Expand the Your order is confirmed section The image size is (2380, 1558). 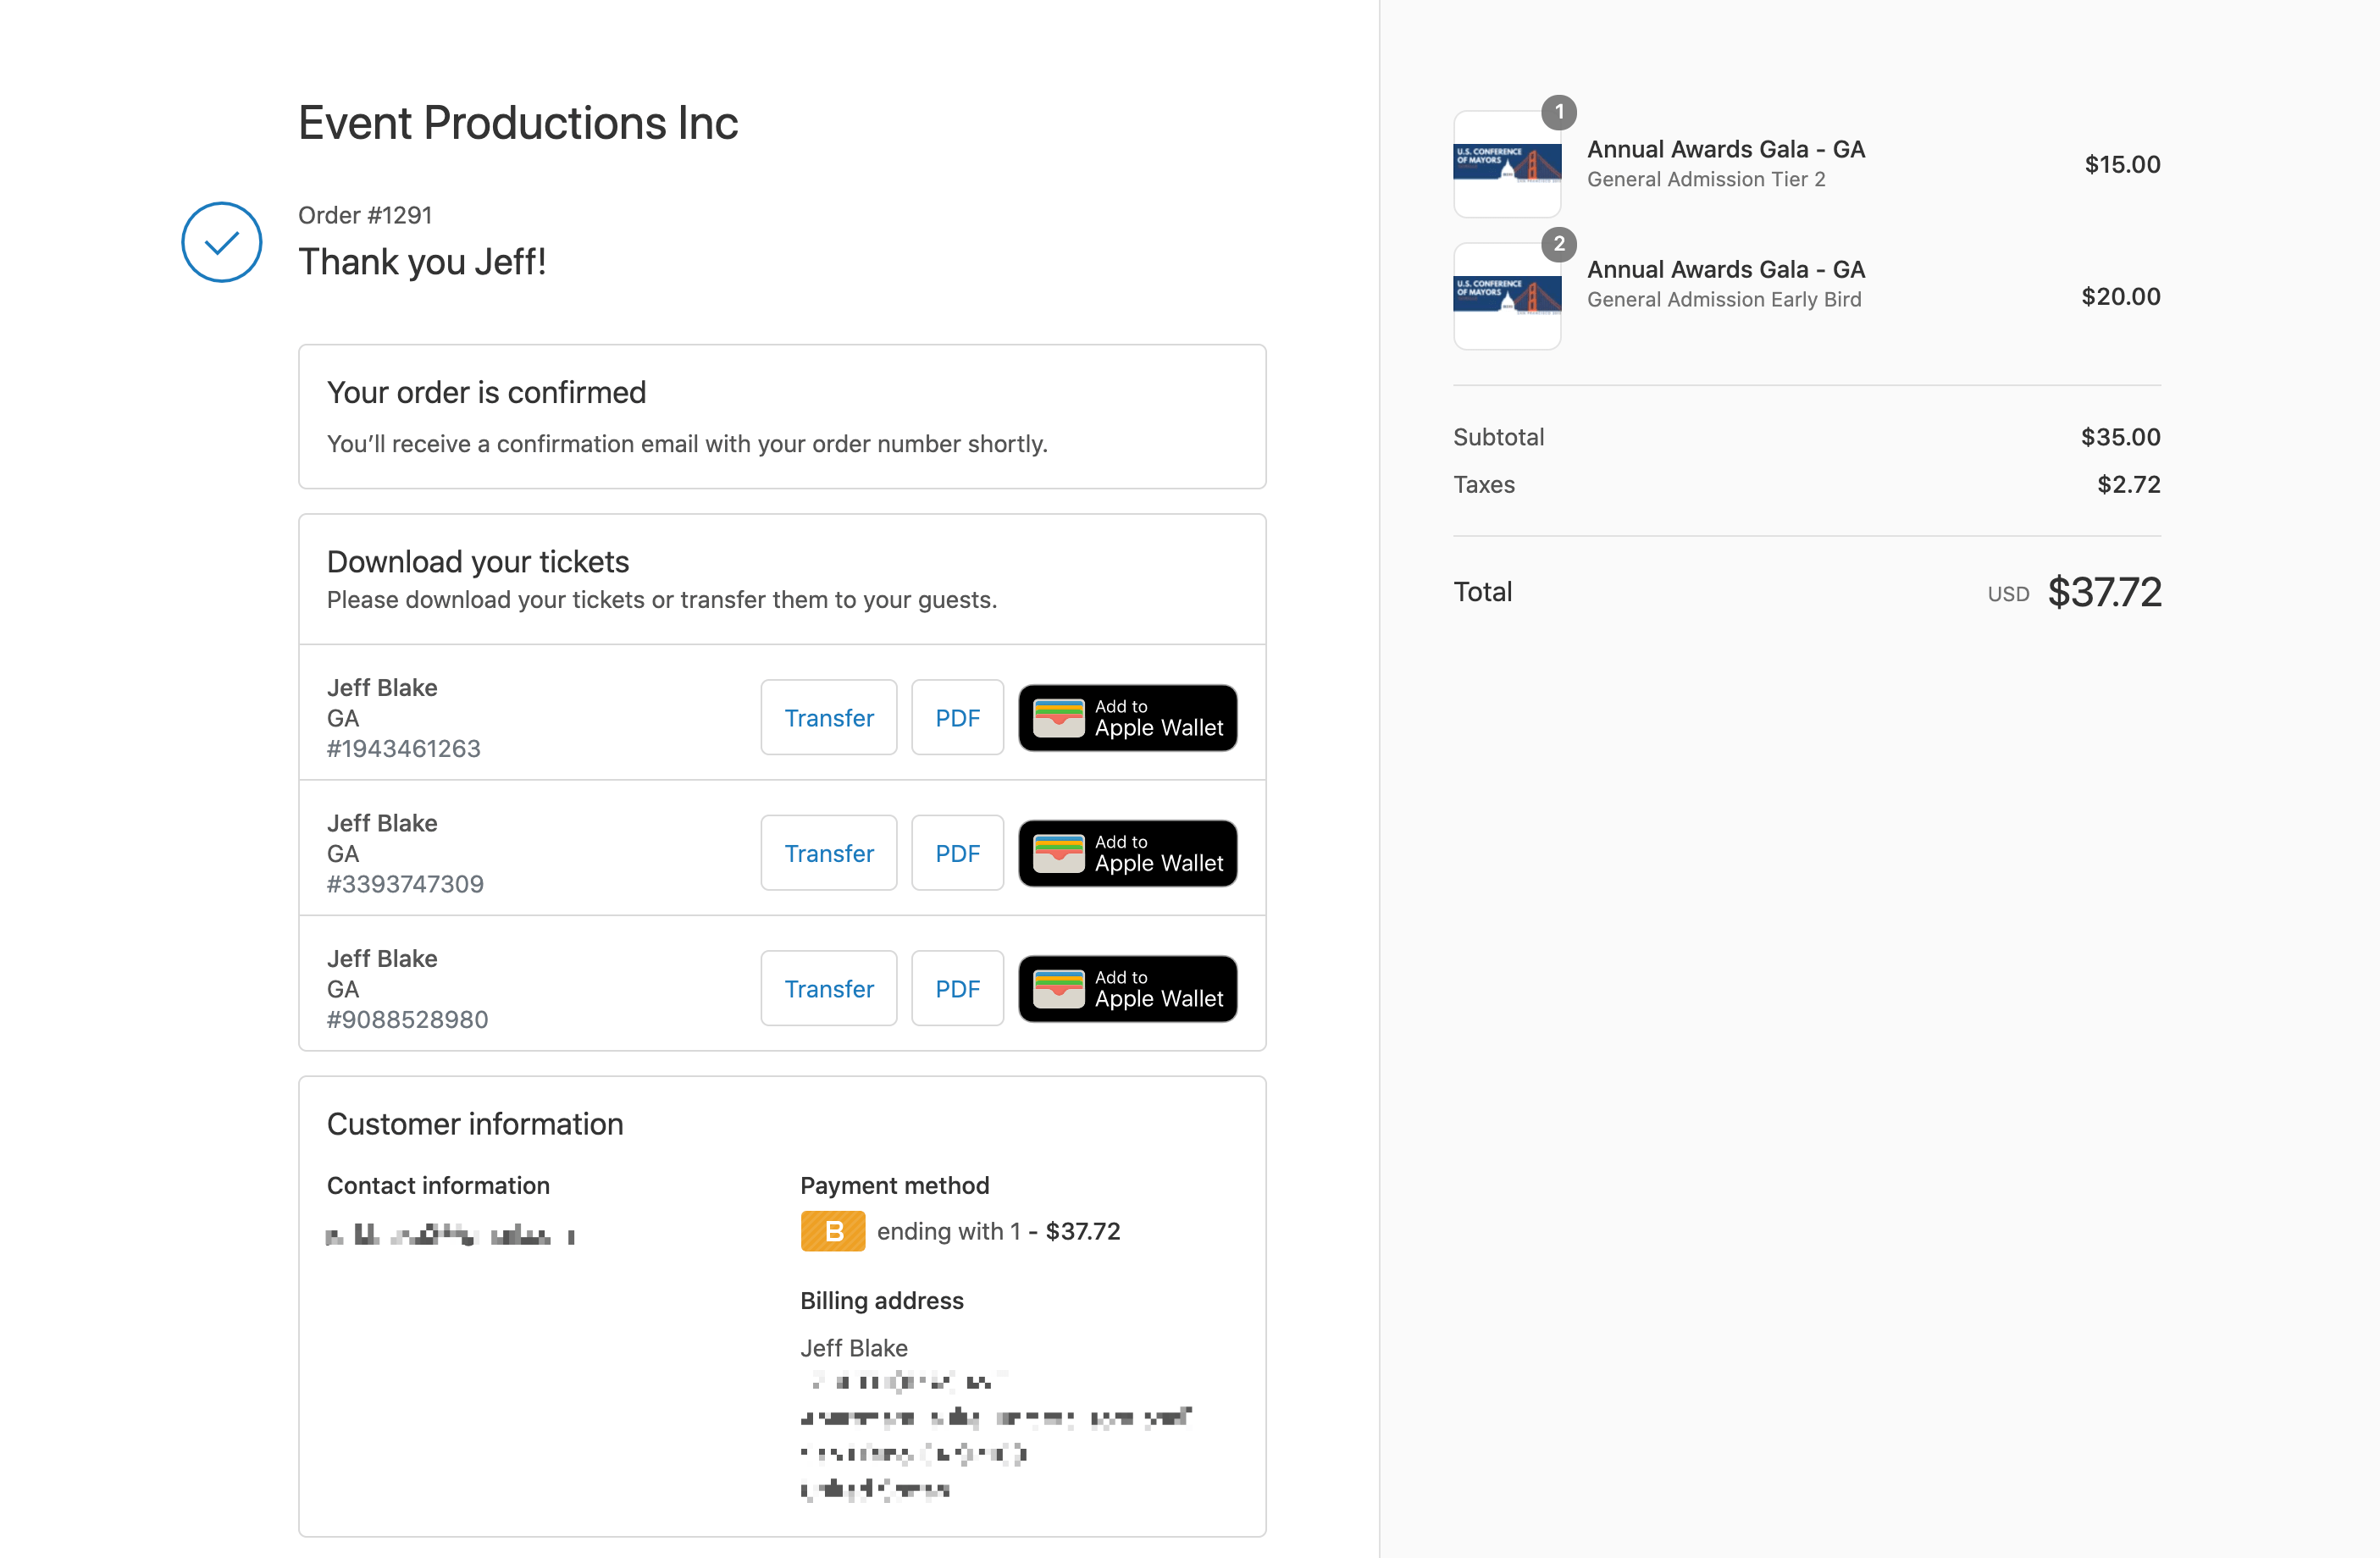pos(485,391)
